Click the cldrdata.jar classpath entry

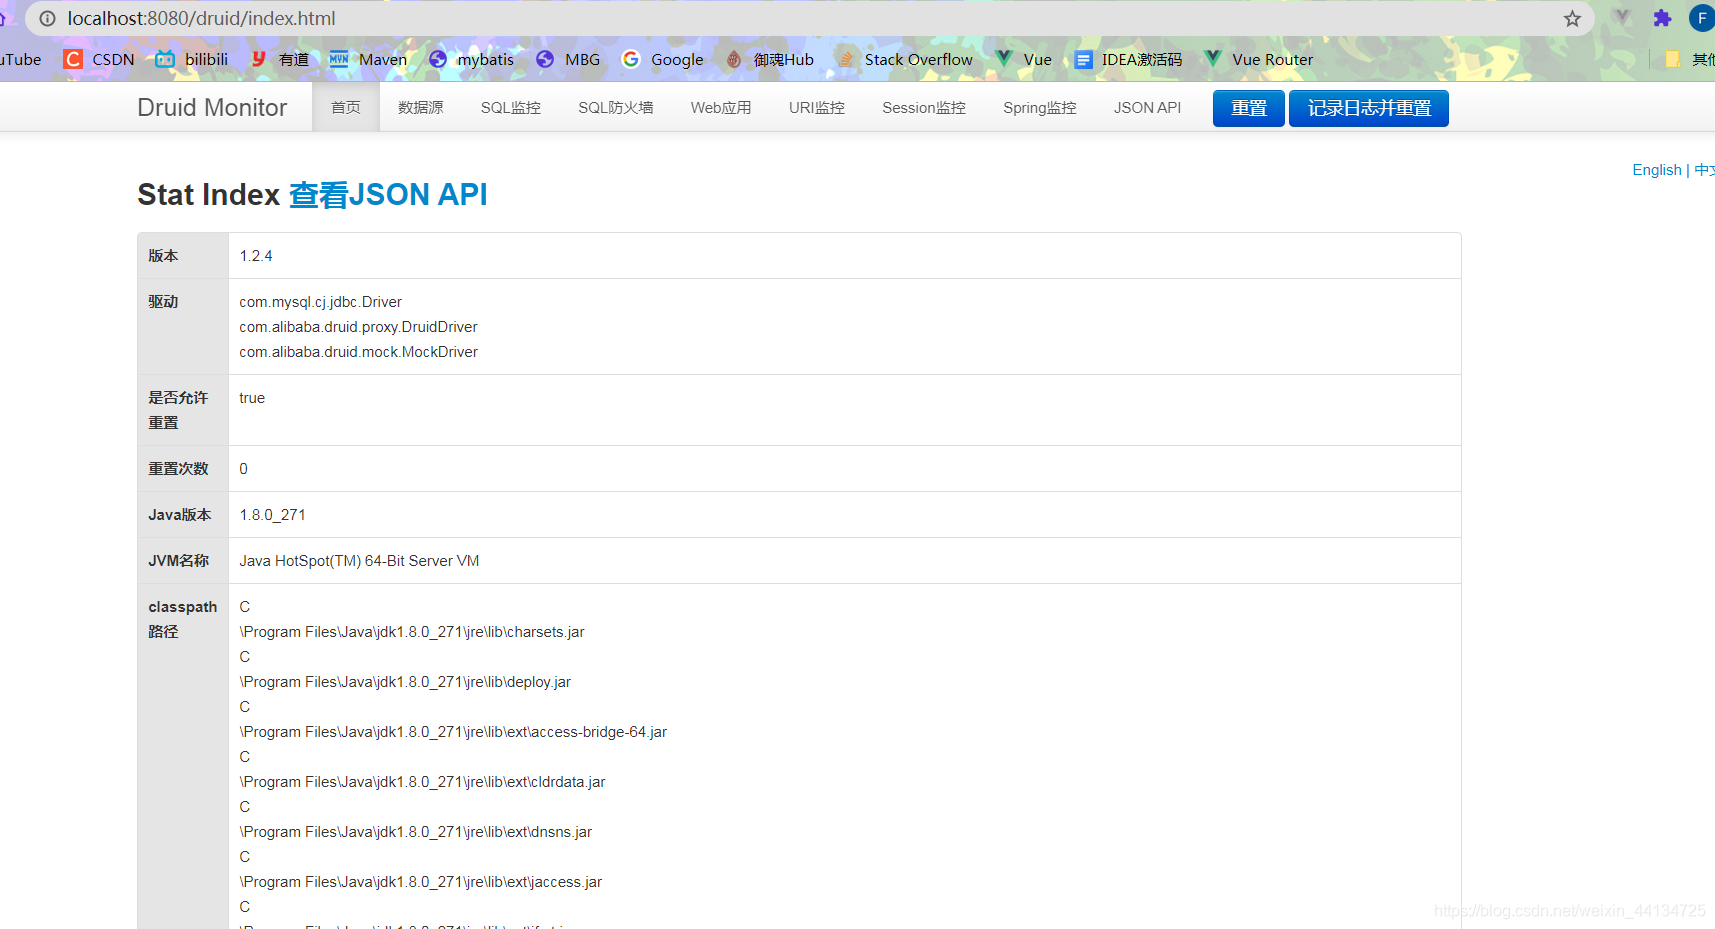point(422,782)
